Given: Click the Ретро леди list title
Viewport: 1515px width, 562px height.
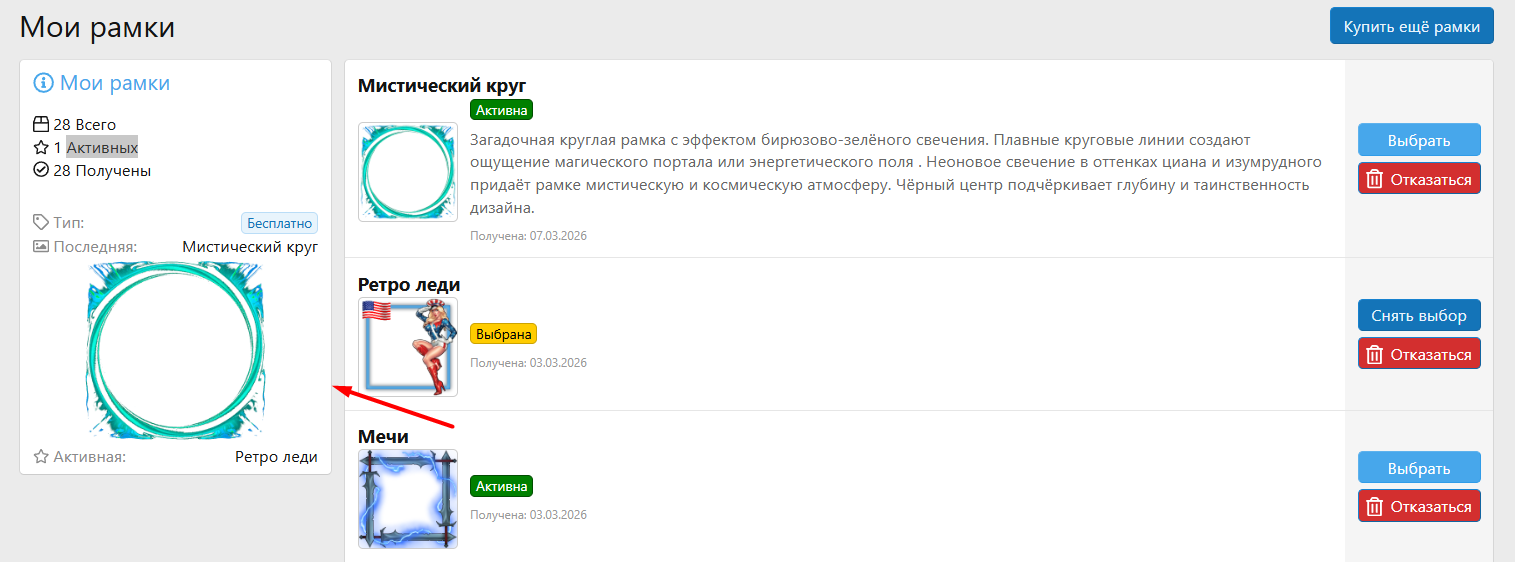Looking at the screenshot, I should point(409,285).
